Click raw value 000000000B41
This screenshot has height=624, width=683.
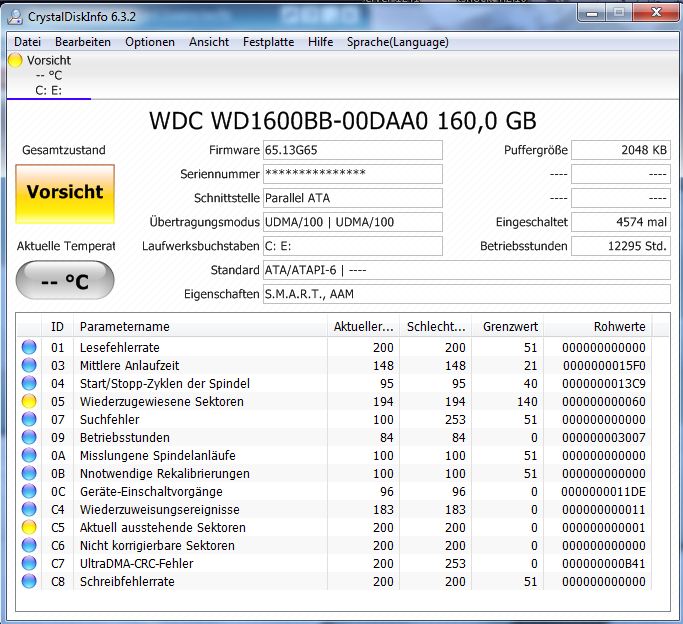tap(604, 563)
